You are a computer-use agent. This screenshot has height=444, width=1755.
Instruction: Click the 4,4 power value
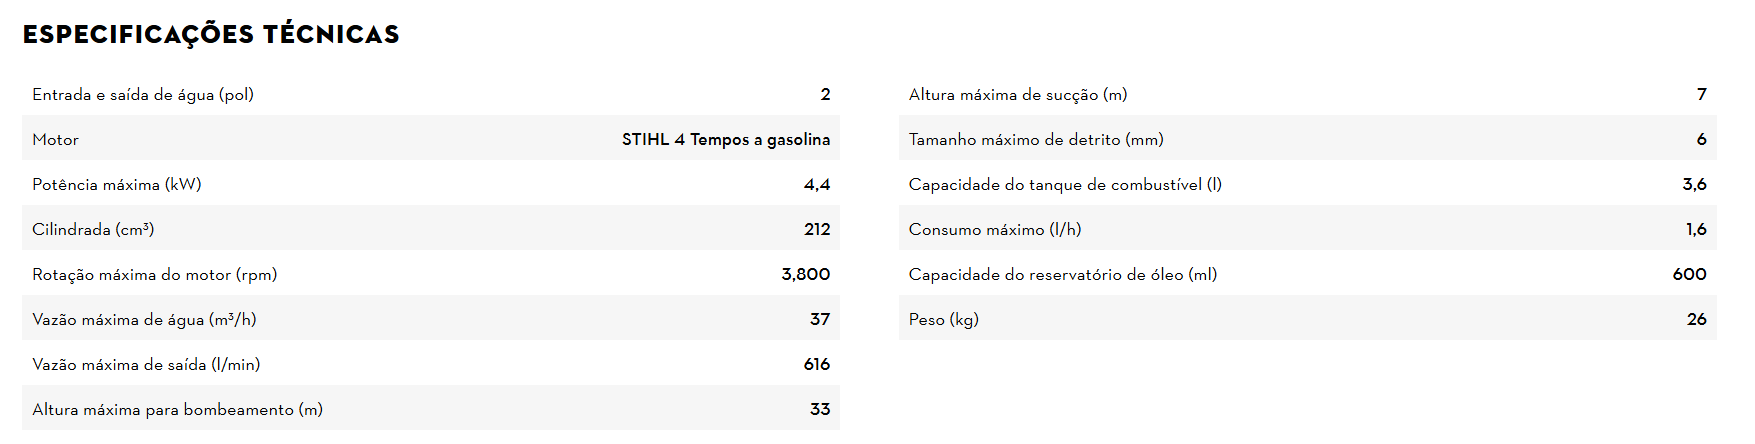[x=816, y=185]
